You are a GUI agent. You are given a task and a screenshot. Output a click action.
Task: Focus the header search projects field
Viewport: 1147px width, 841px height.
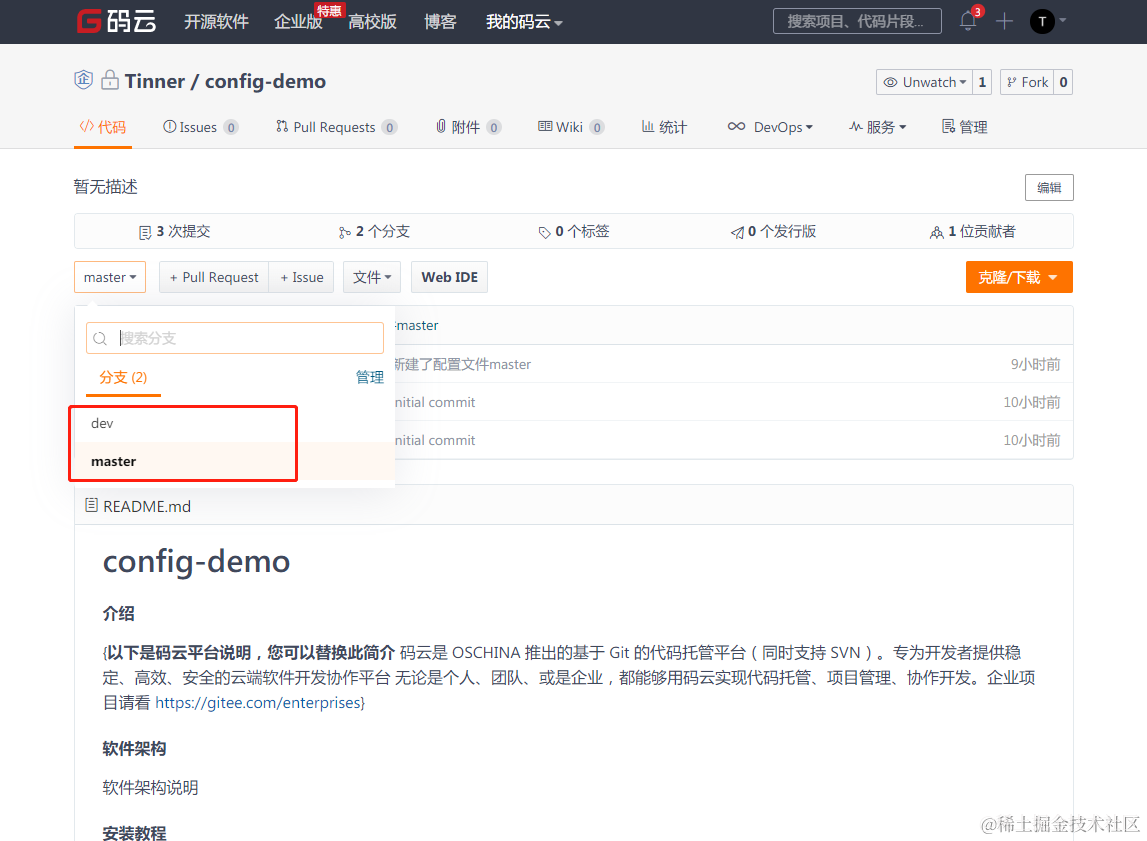click(857, 21)
